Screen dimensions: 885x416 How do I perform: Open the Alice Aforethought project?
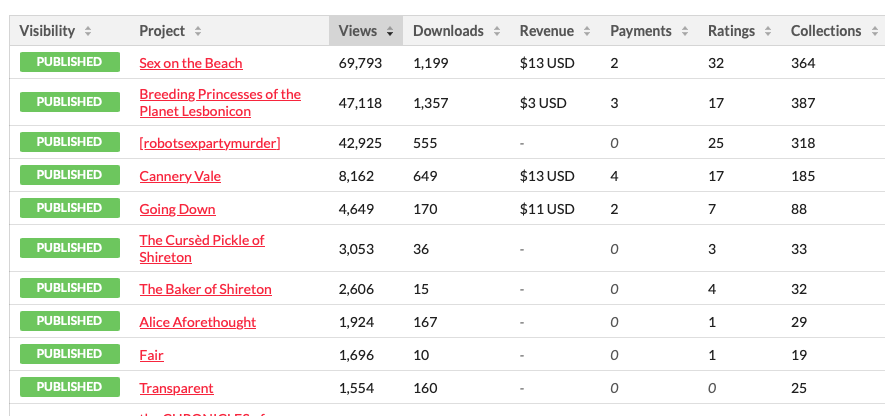(x=197, y=322)
